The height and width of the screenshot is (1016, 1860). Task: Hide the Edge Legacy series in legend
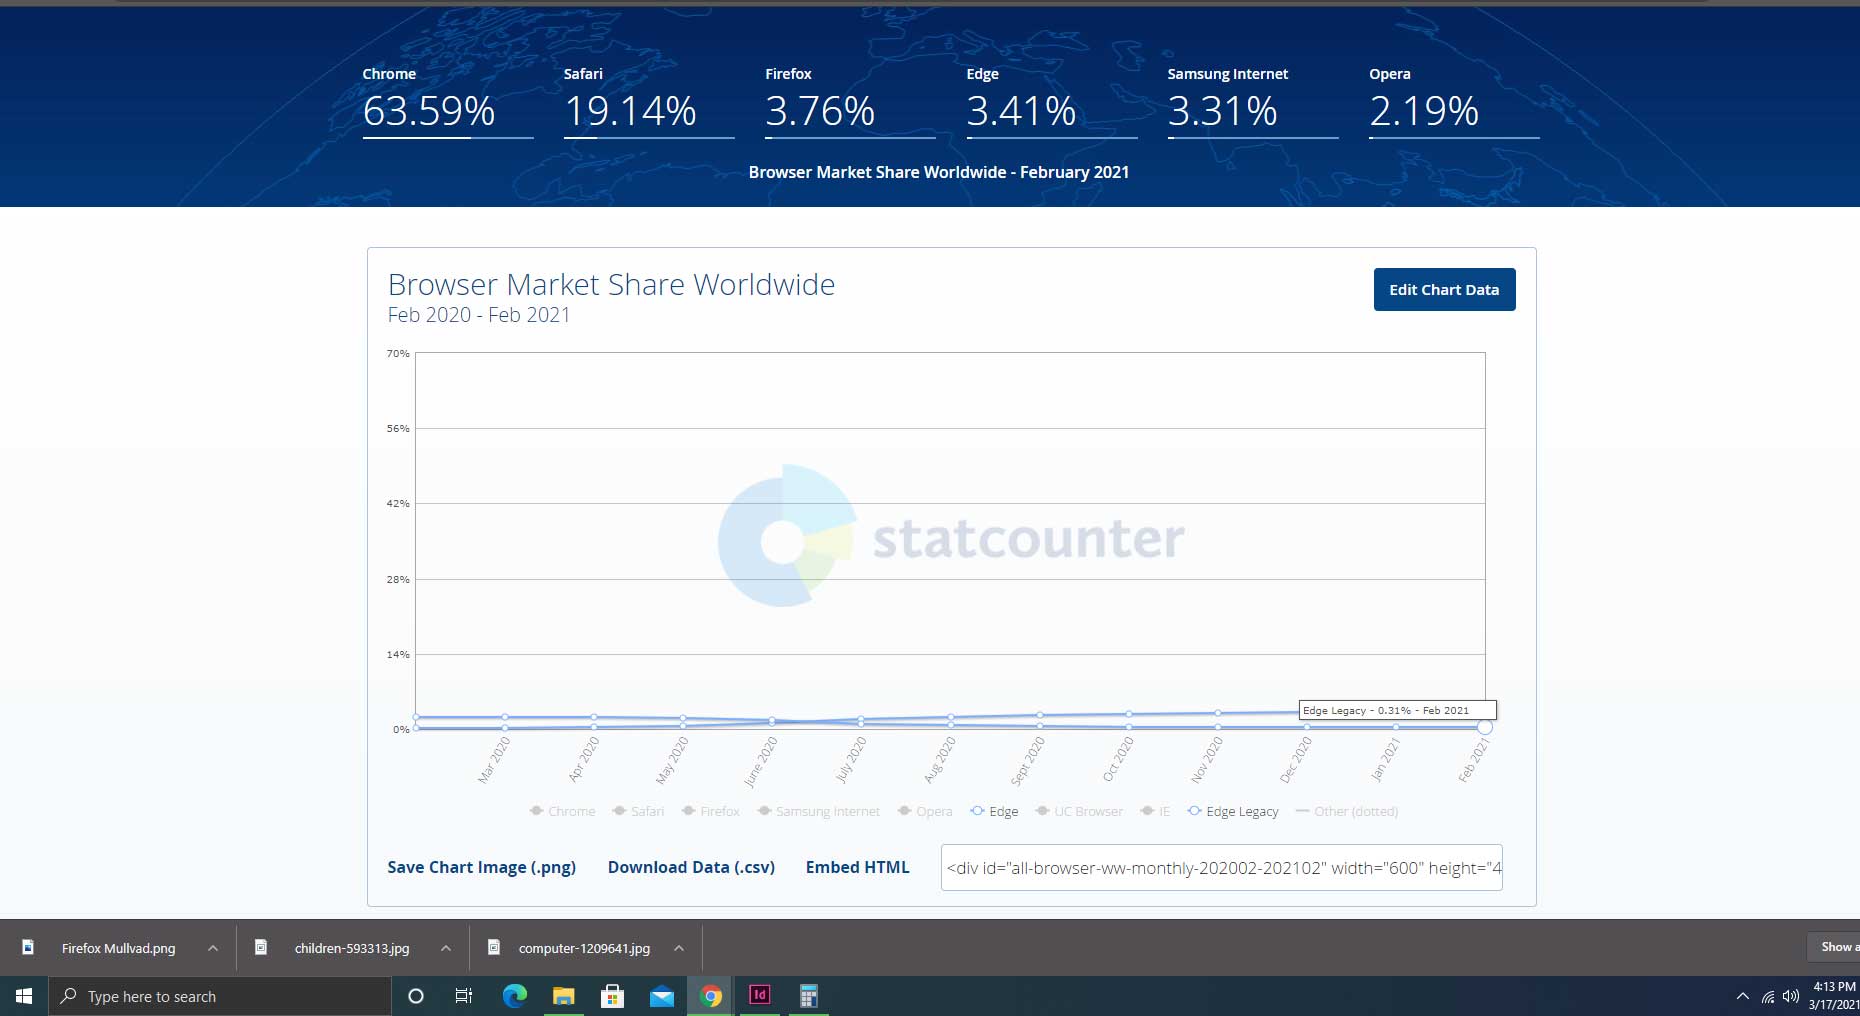pos(1233,811)
